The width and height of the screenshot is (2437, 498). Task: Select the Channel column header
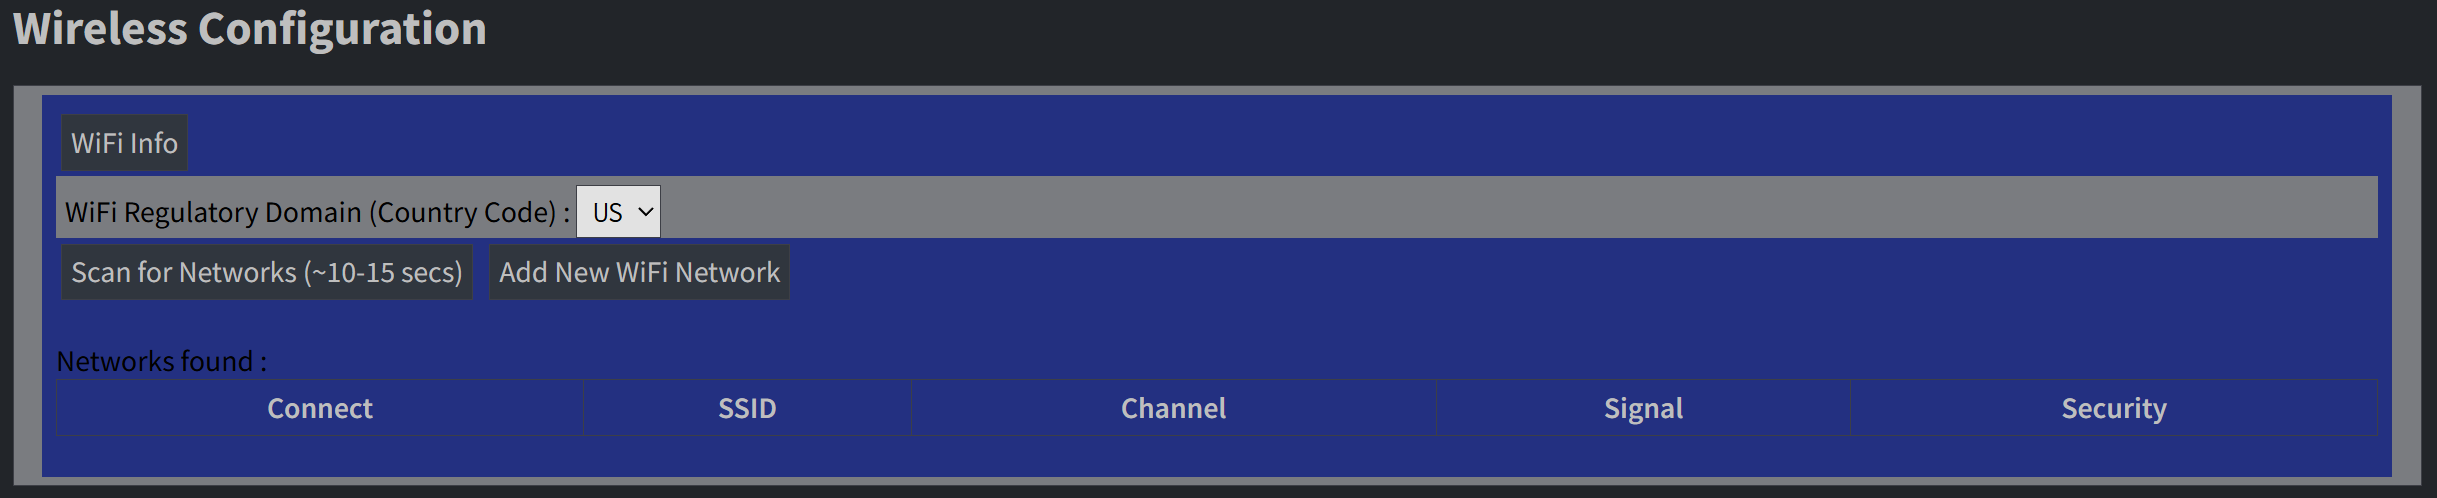click(1173, 408)
